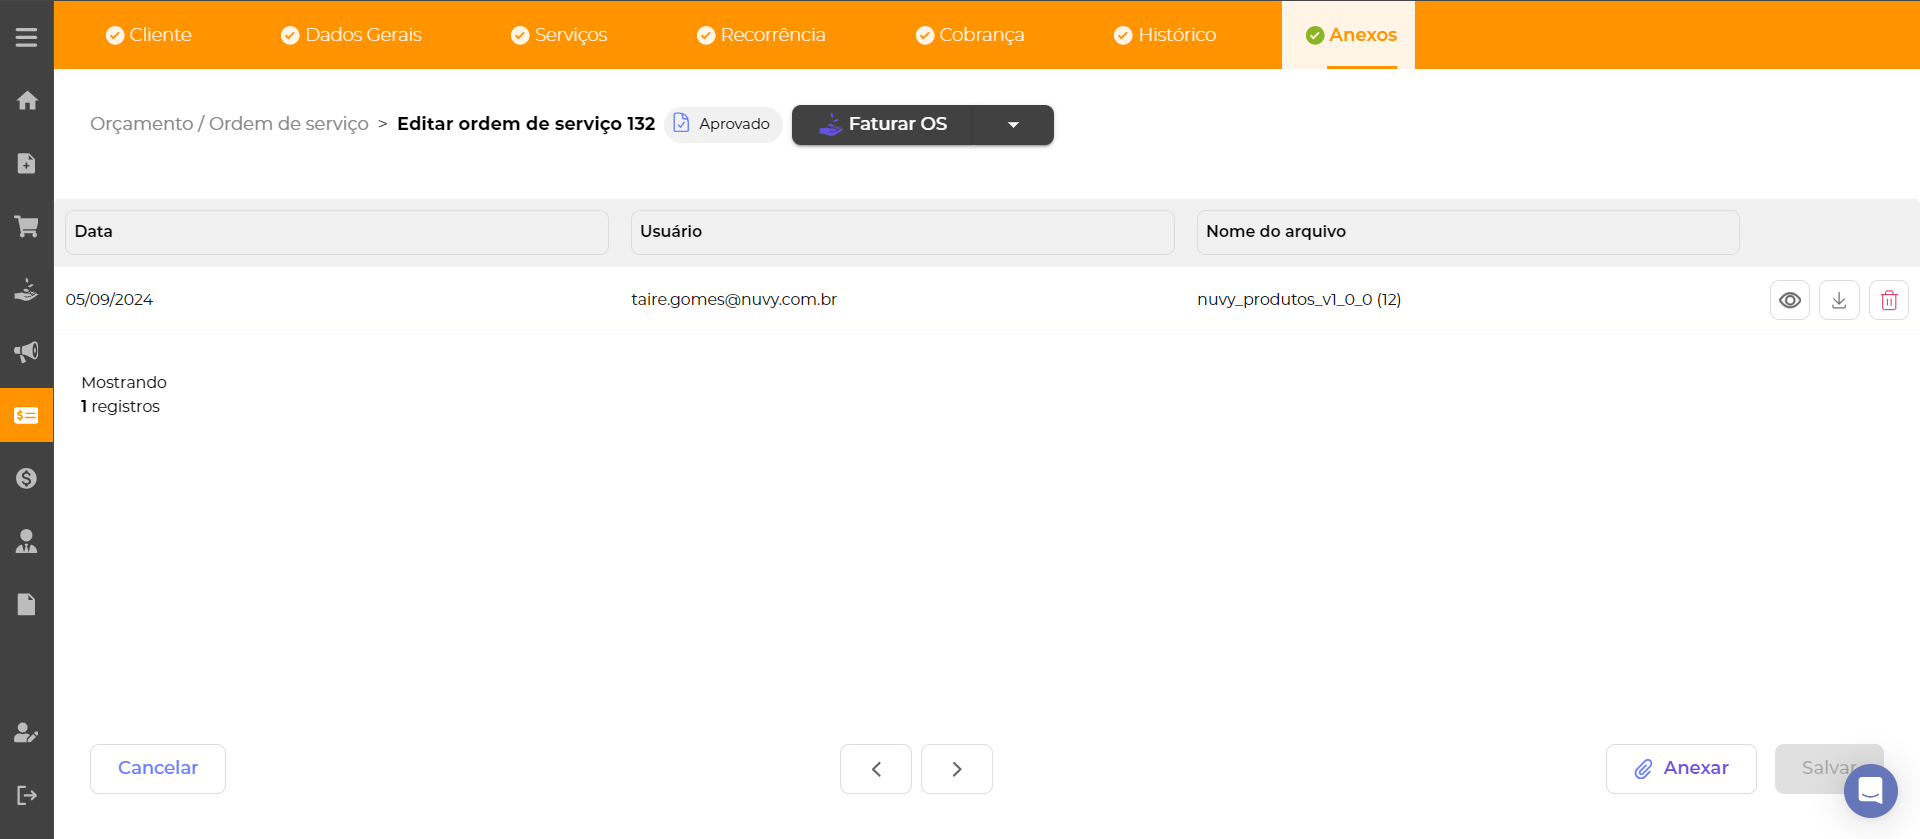This screenshot has width=1920, height=839.
Task: Go to the previous page arrow
Action: pos(876,769)
